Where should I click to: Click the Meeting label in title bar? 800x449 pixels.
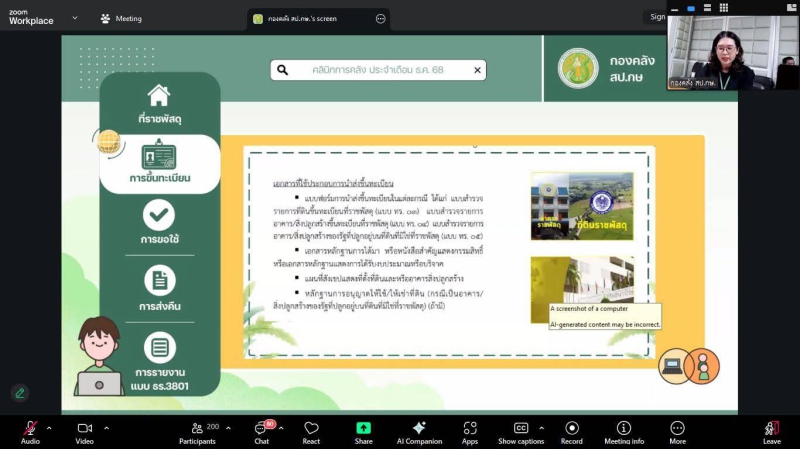coord(121,18)
